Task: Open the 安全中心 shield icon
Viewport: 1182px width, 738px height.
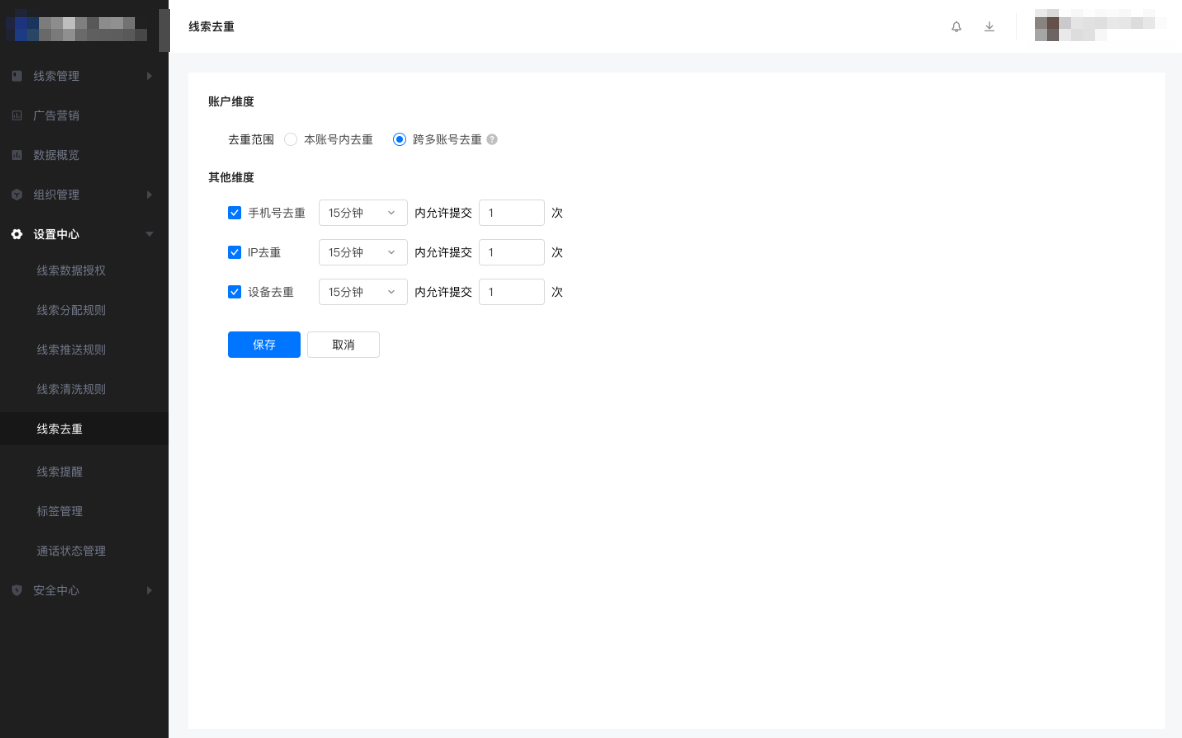Action: pyautogui.click(x=16, y=589)
